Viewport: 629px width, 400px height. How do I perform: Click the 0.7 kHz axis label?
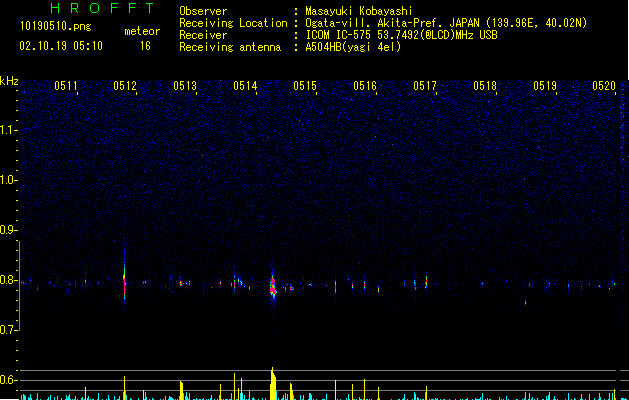tap(8, 330)
